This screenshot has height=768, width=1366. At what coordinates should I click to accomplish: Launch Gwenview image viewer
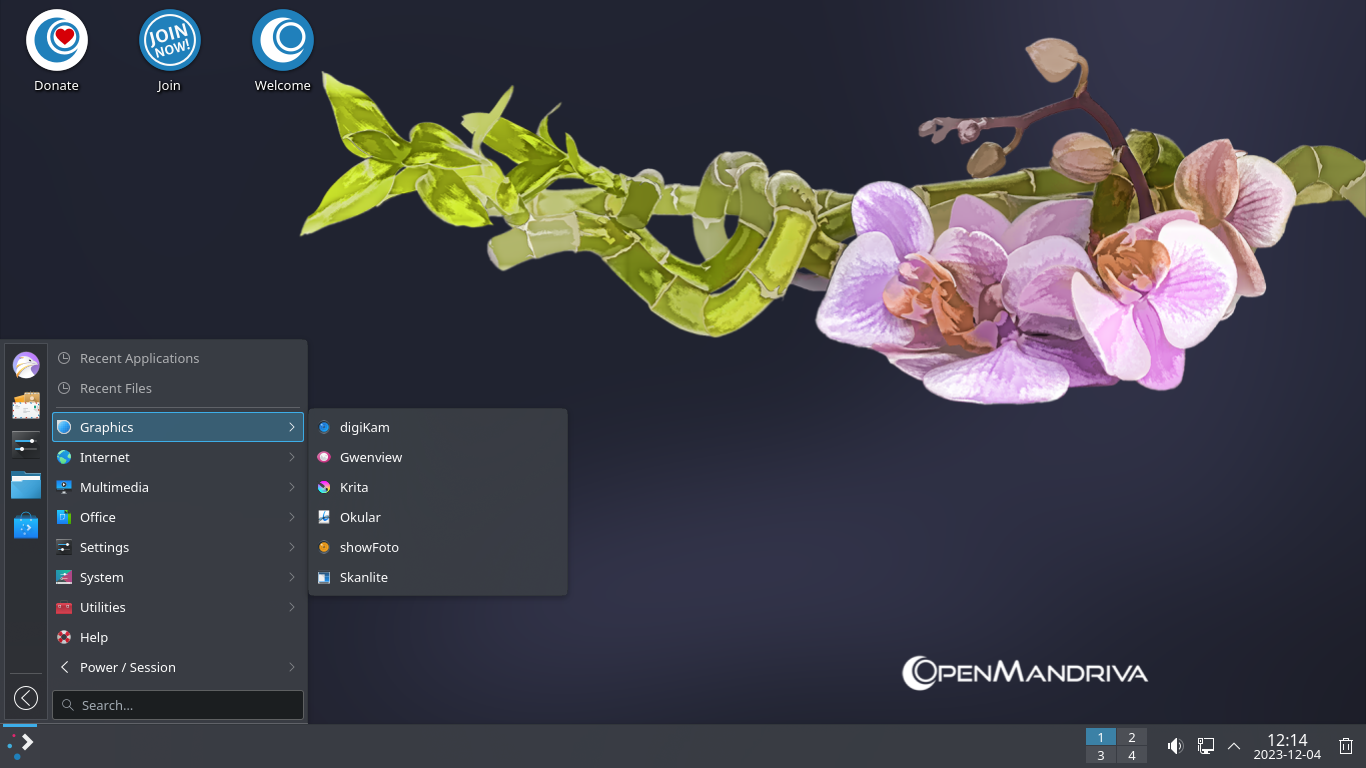438,457
